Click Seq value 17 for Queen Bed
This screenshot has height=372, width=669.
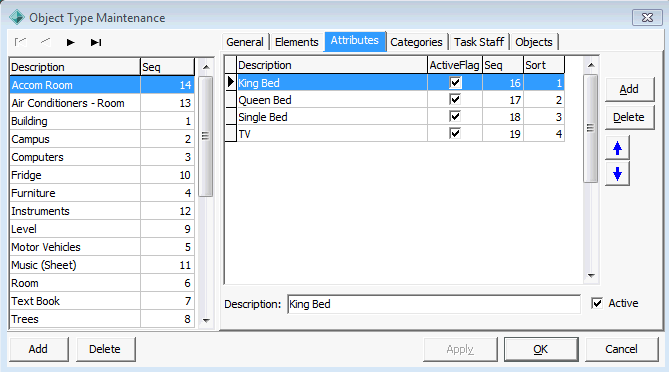click(503, 99)
